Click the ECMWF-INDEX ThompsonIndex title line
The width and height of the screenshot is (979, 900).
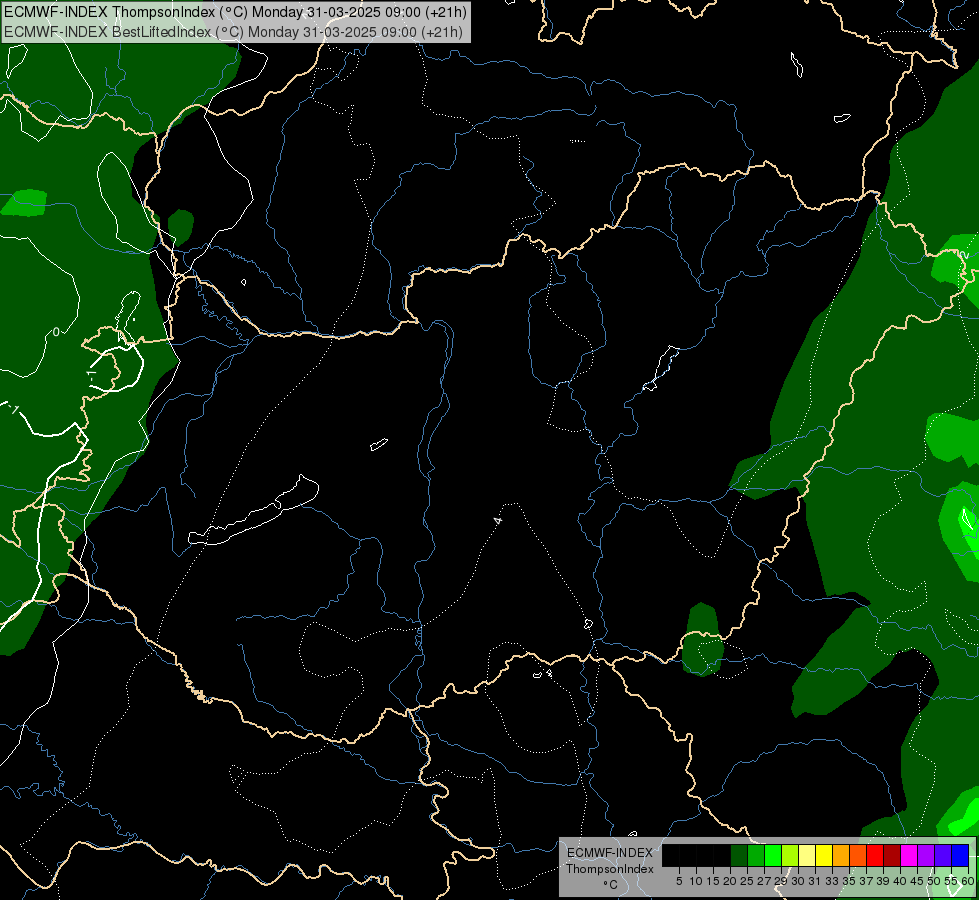coord(235,12)
